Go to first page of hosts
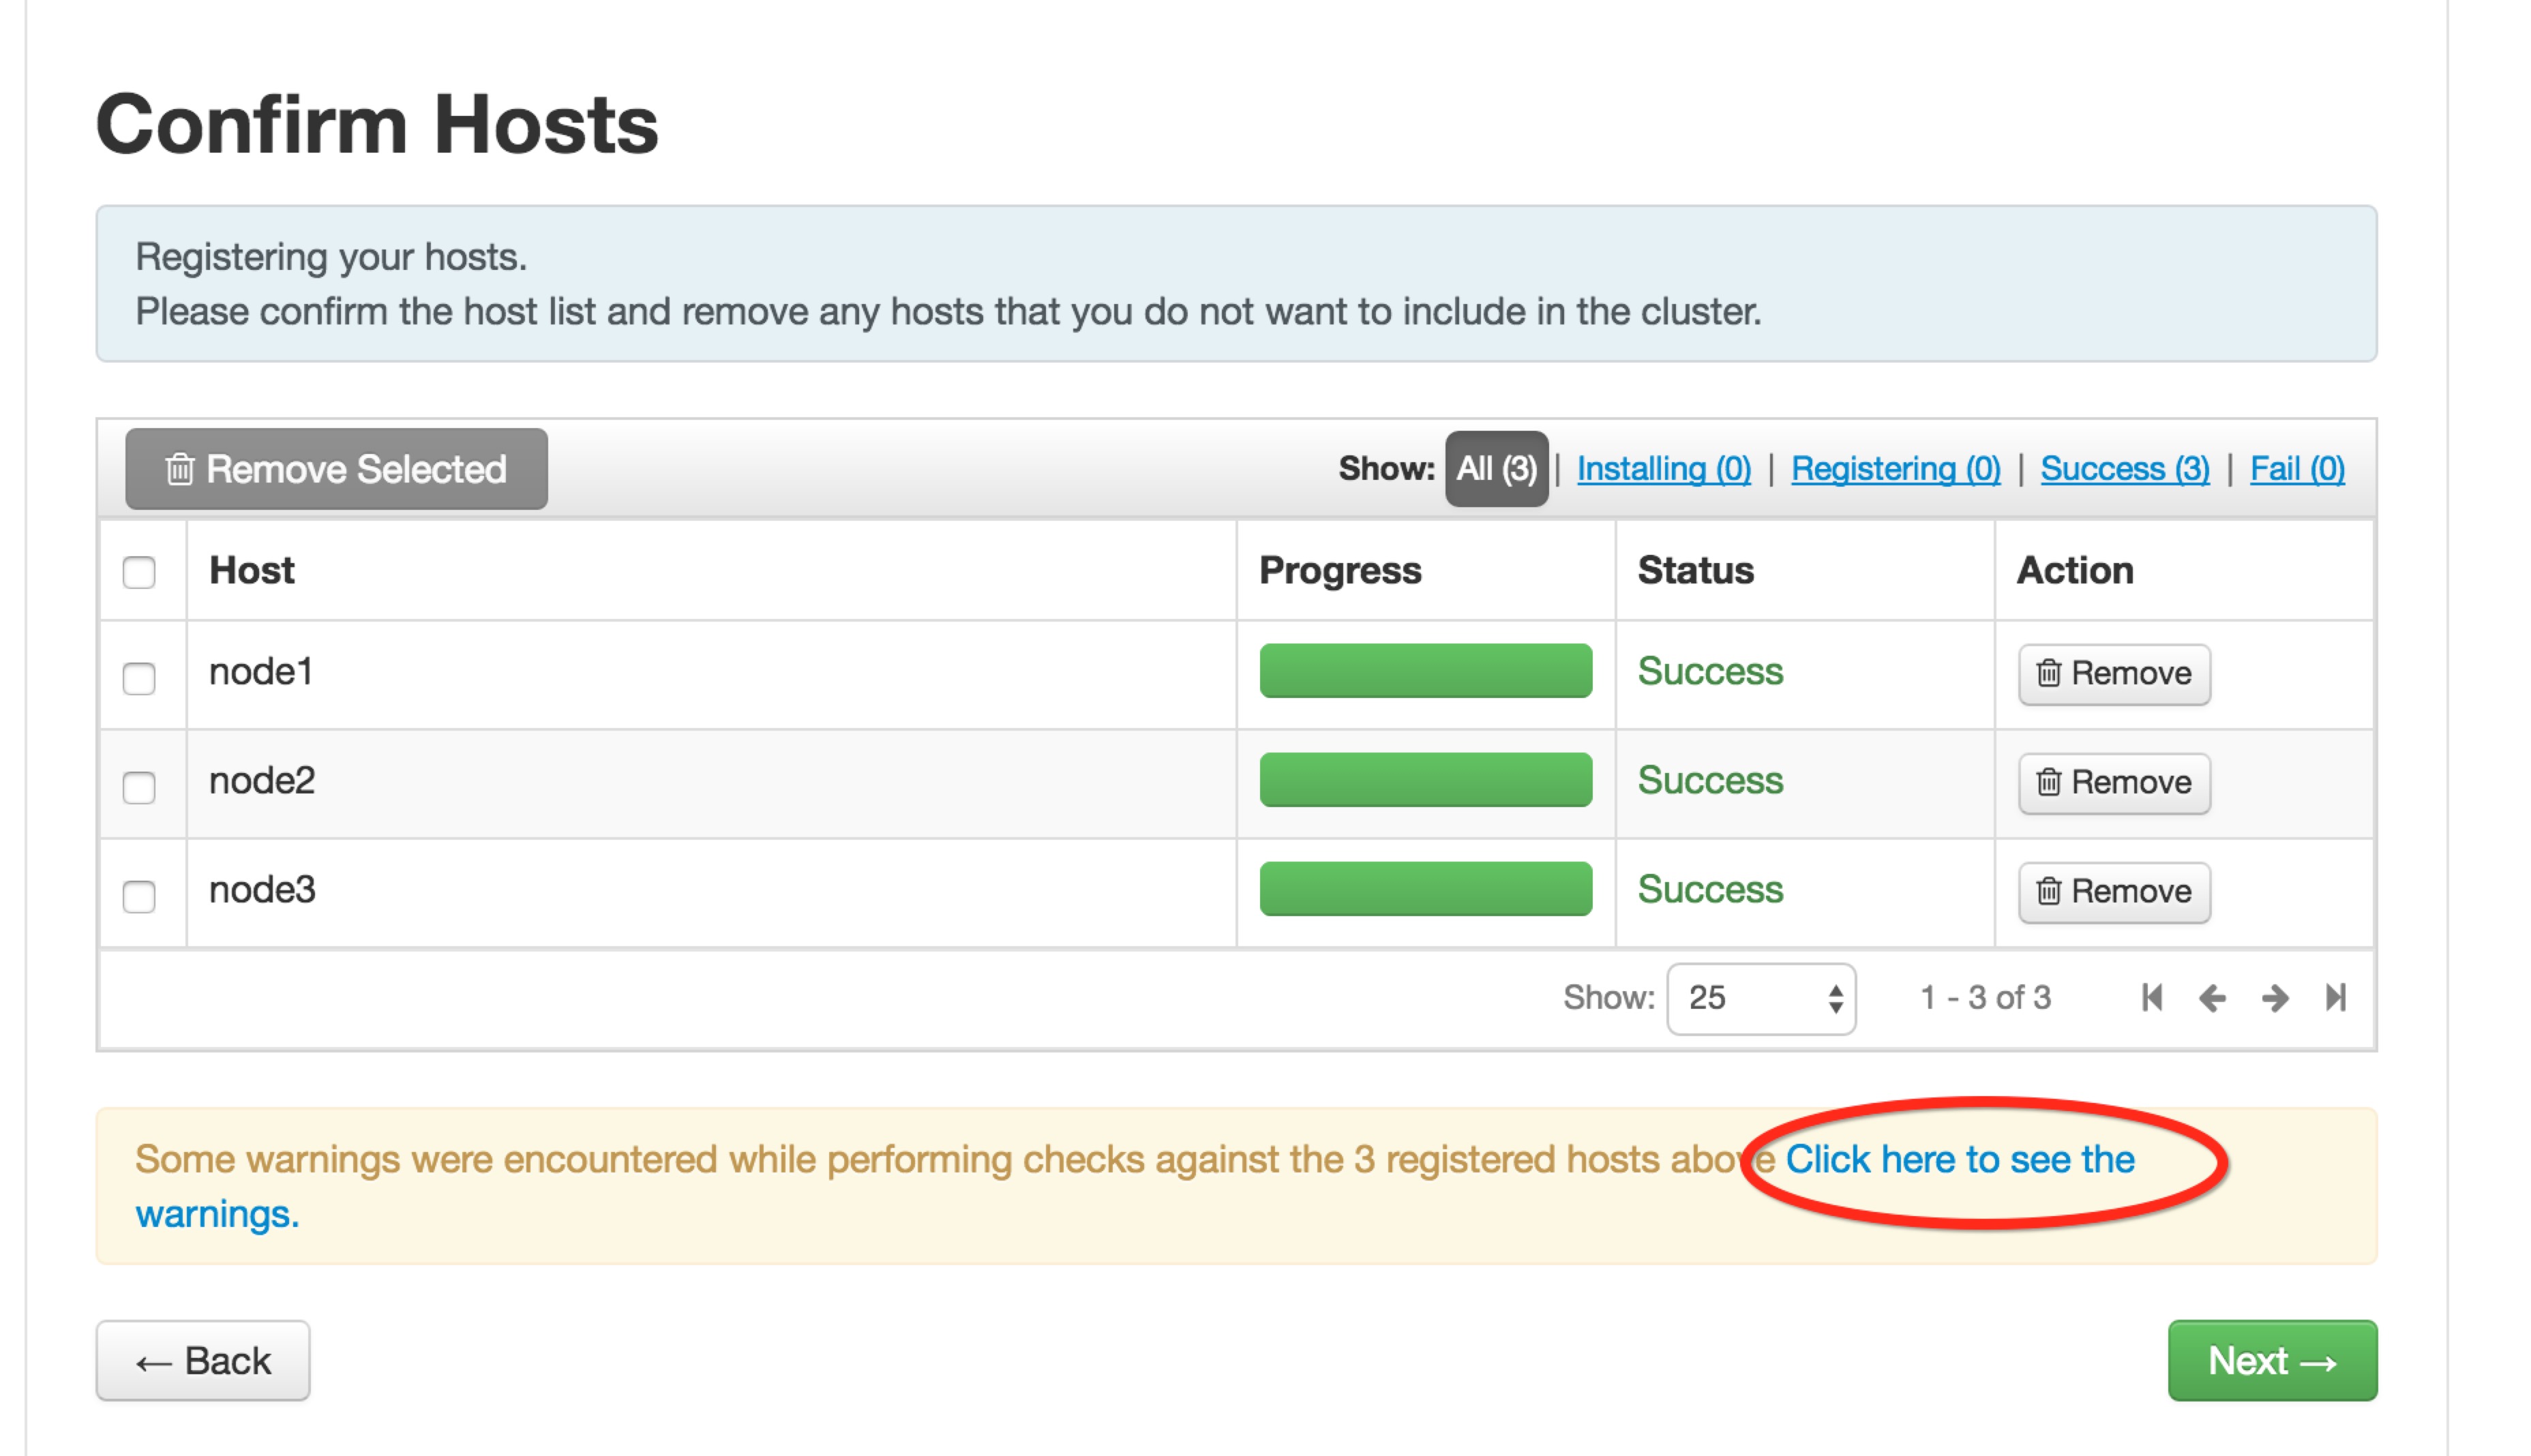Image resolution: width=2531 pixels, height=1456 pixels. pyautogui.click(x=2151, y=997)
